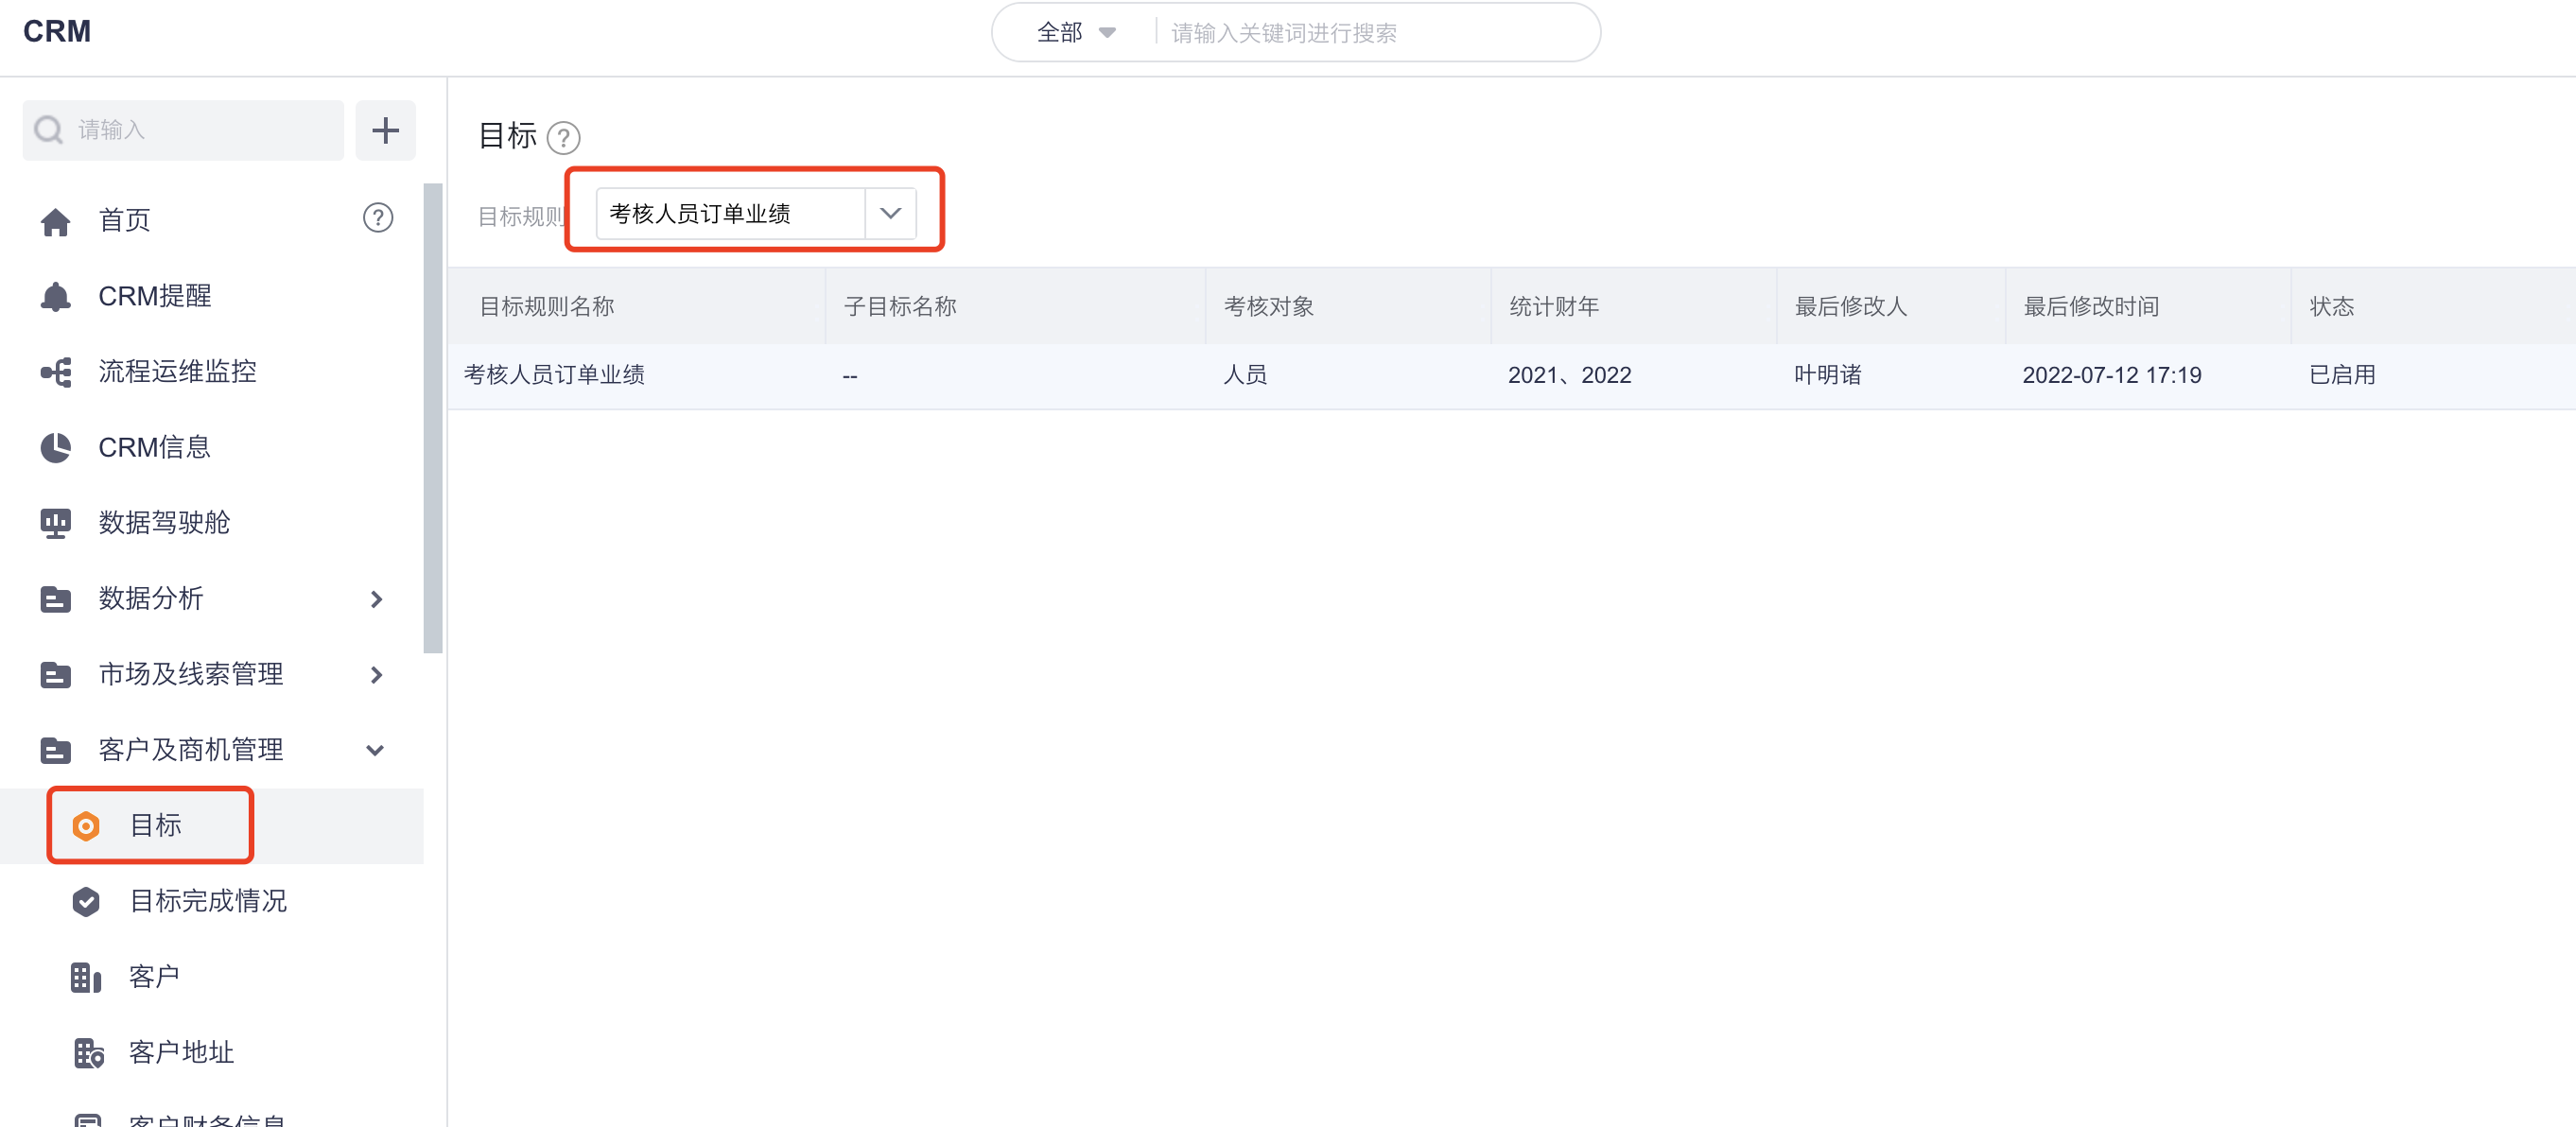
Task: Select CRM信息 menu item
Action: (155, 447)
